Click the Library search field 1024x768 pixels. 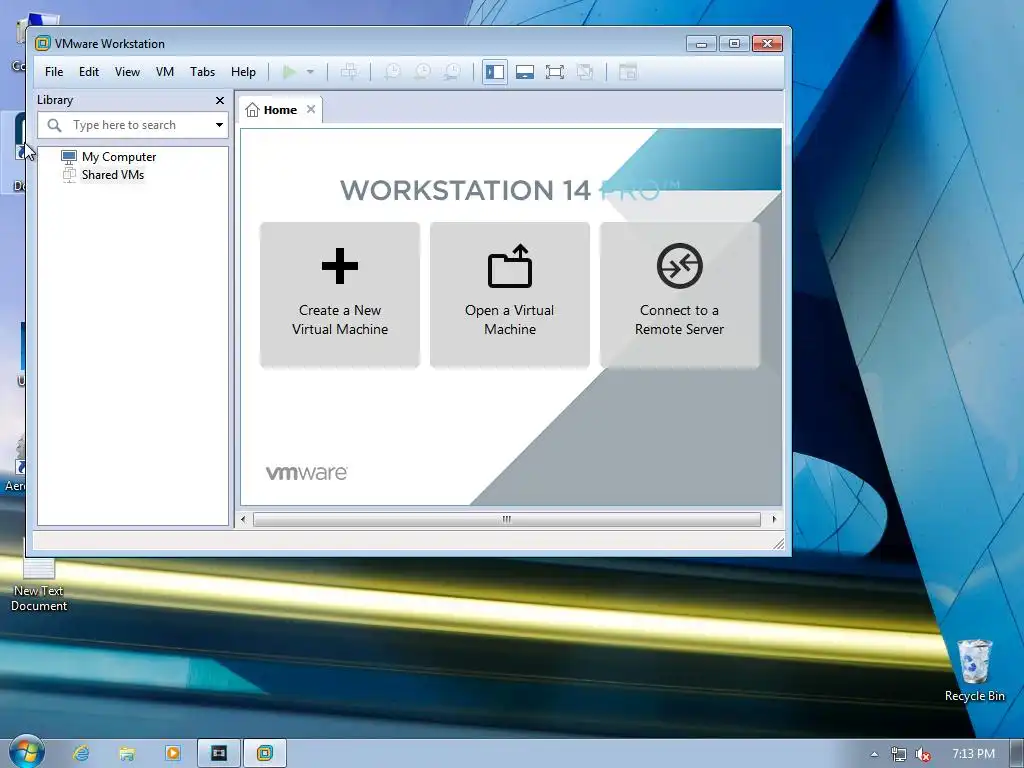(x=133, y=125)
